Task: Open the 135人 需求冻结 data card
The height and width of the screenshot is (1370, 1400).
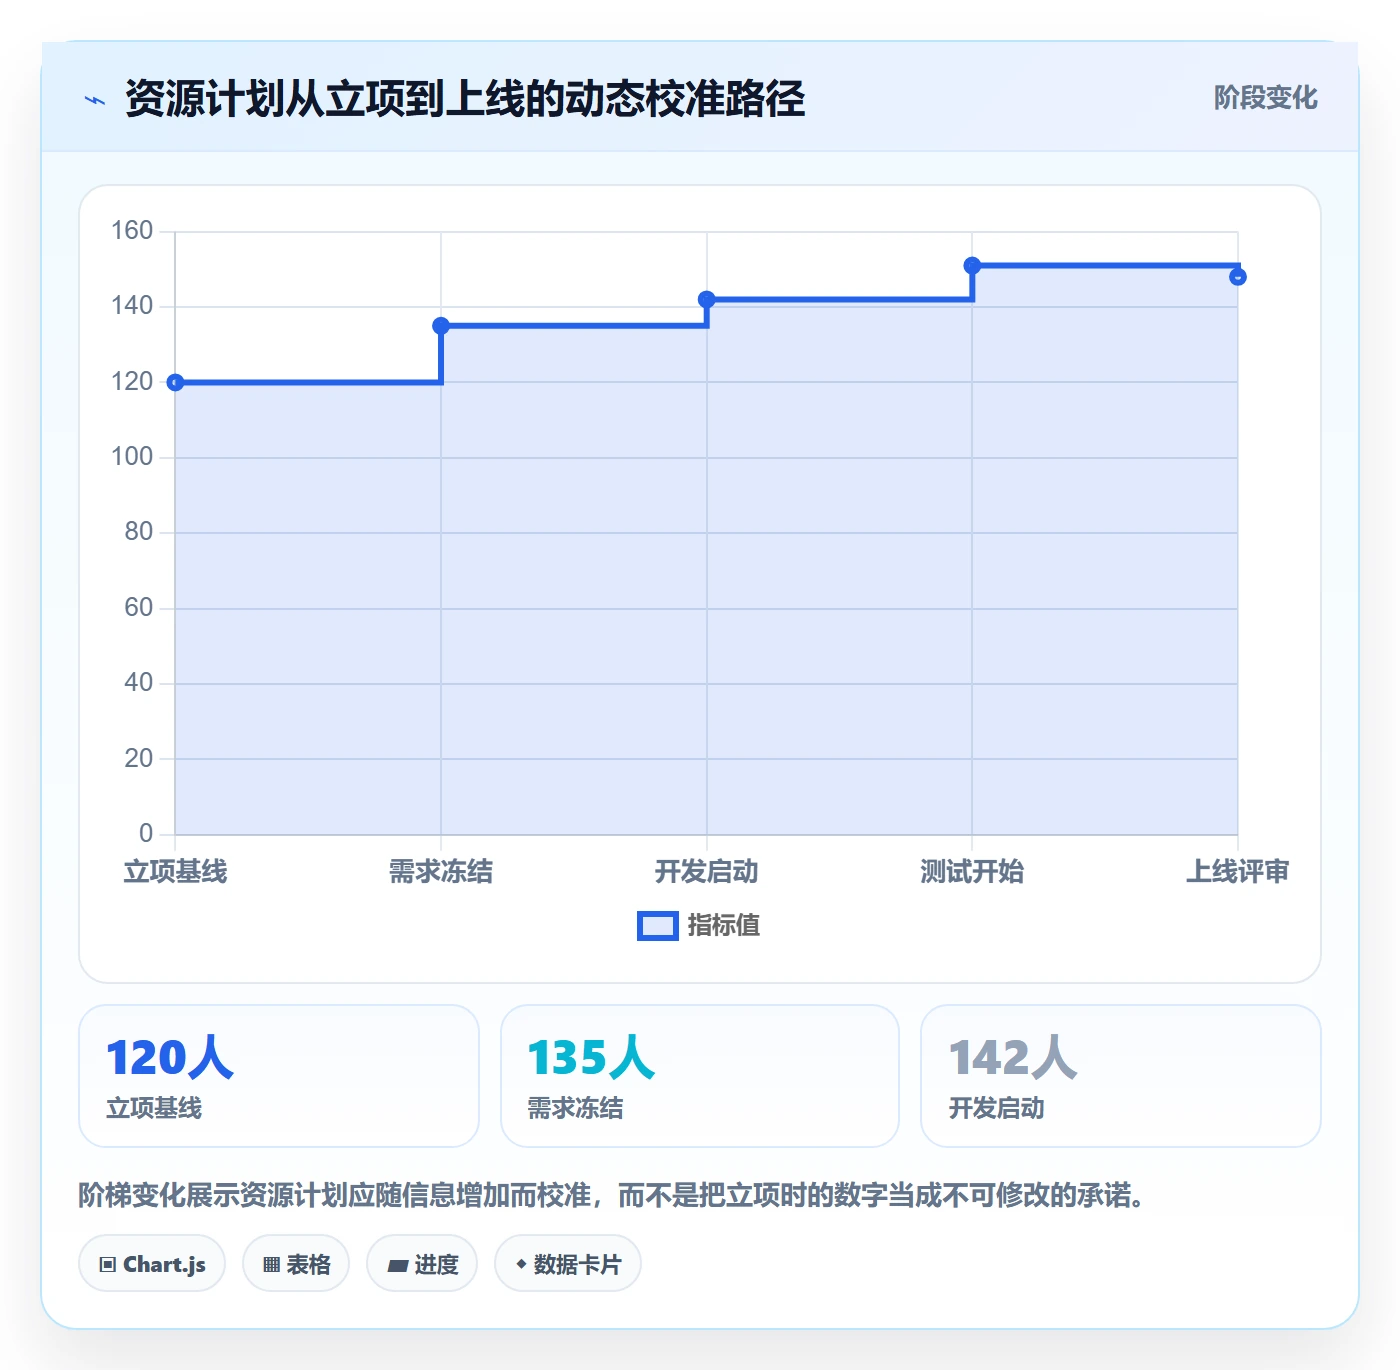Action: click(x=700, y=1076)
